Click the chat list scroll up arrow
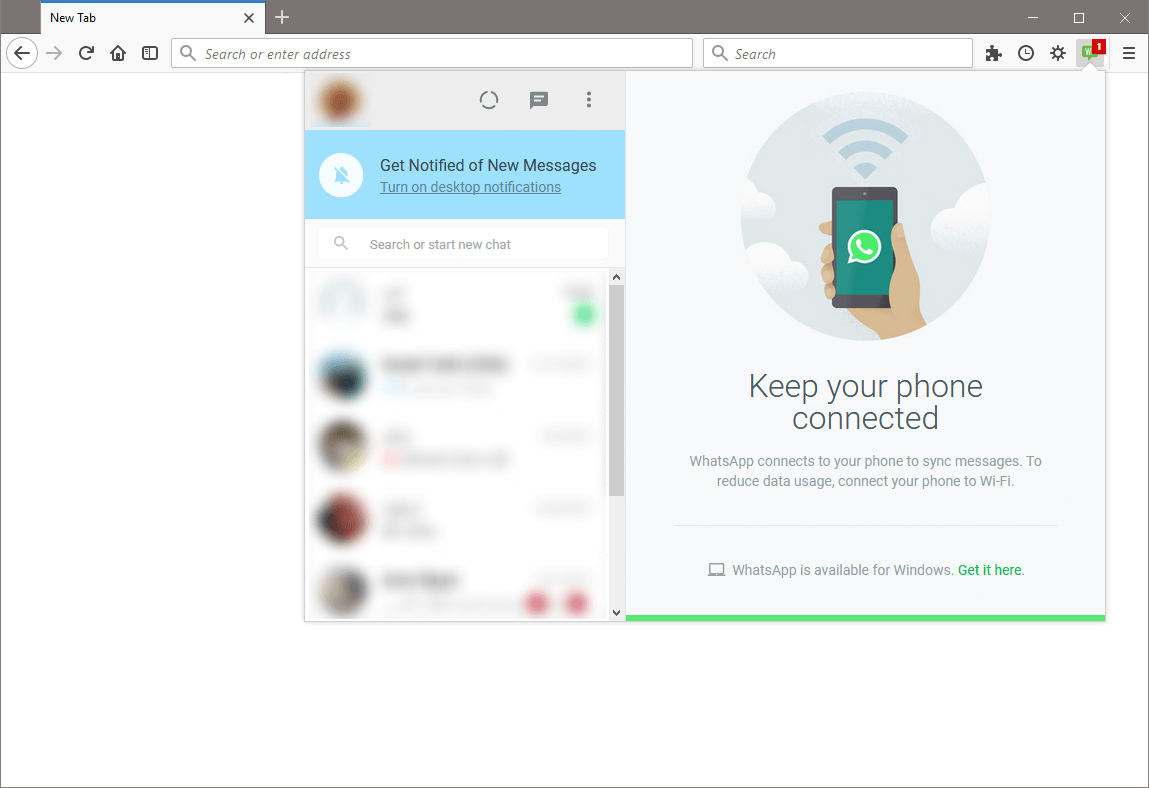The height and width of the screenshot is (788, 1149). (x=616, y=277)
